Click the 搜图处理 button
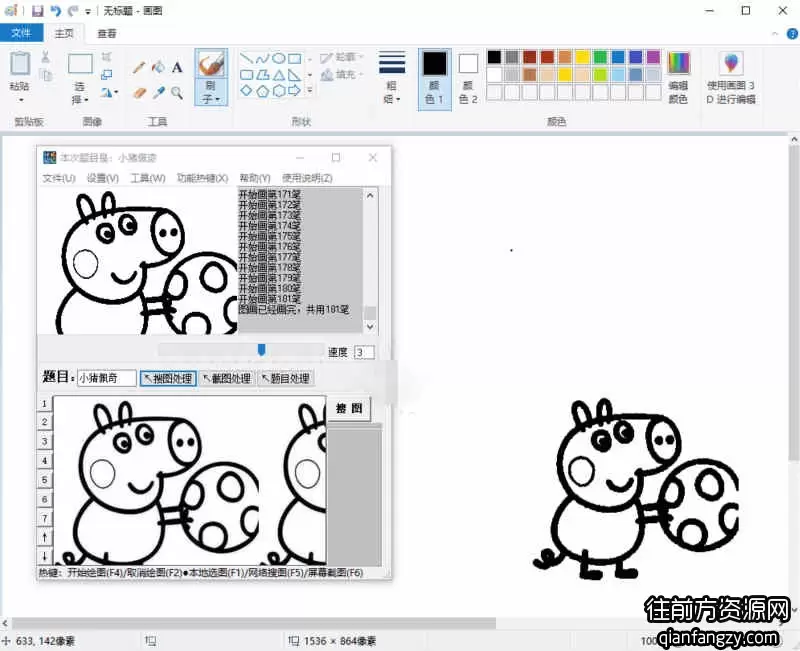The image size is (800, 651). 168,379
